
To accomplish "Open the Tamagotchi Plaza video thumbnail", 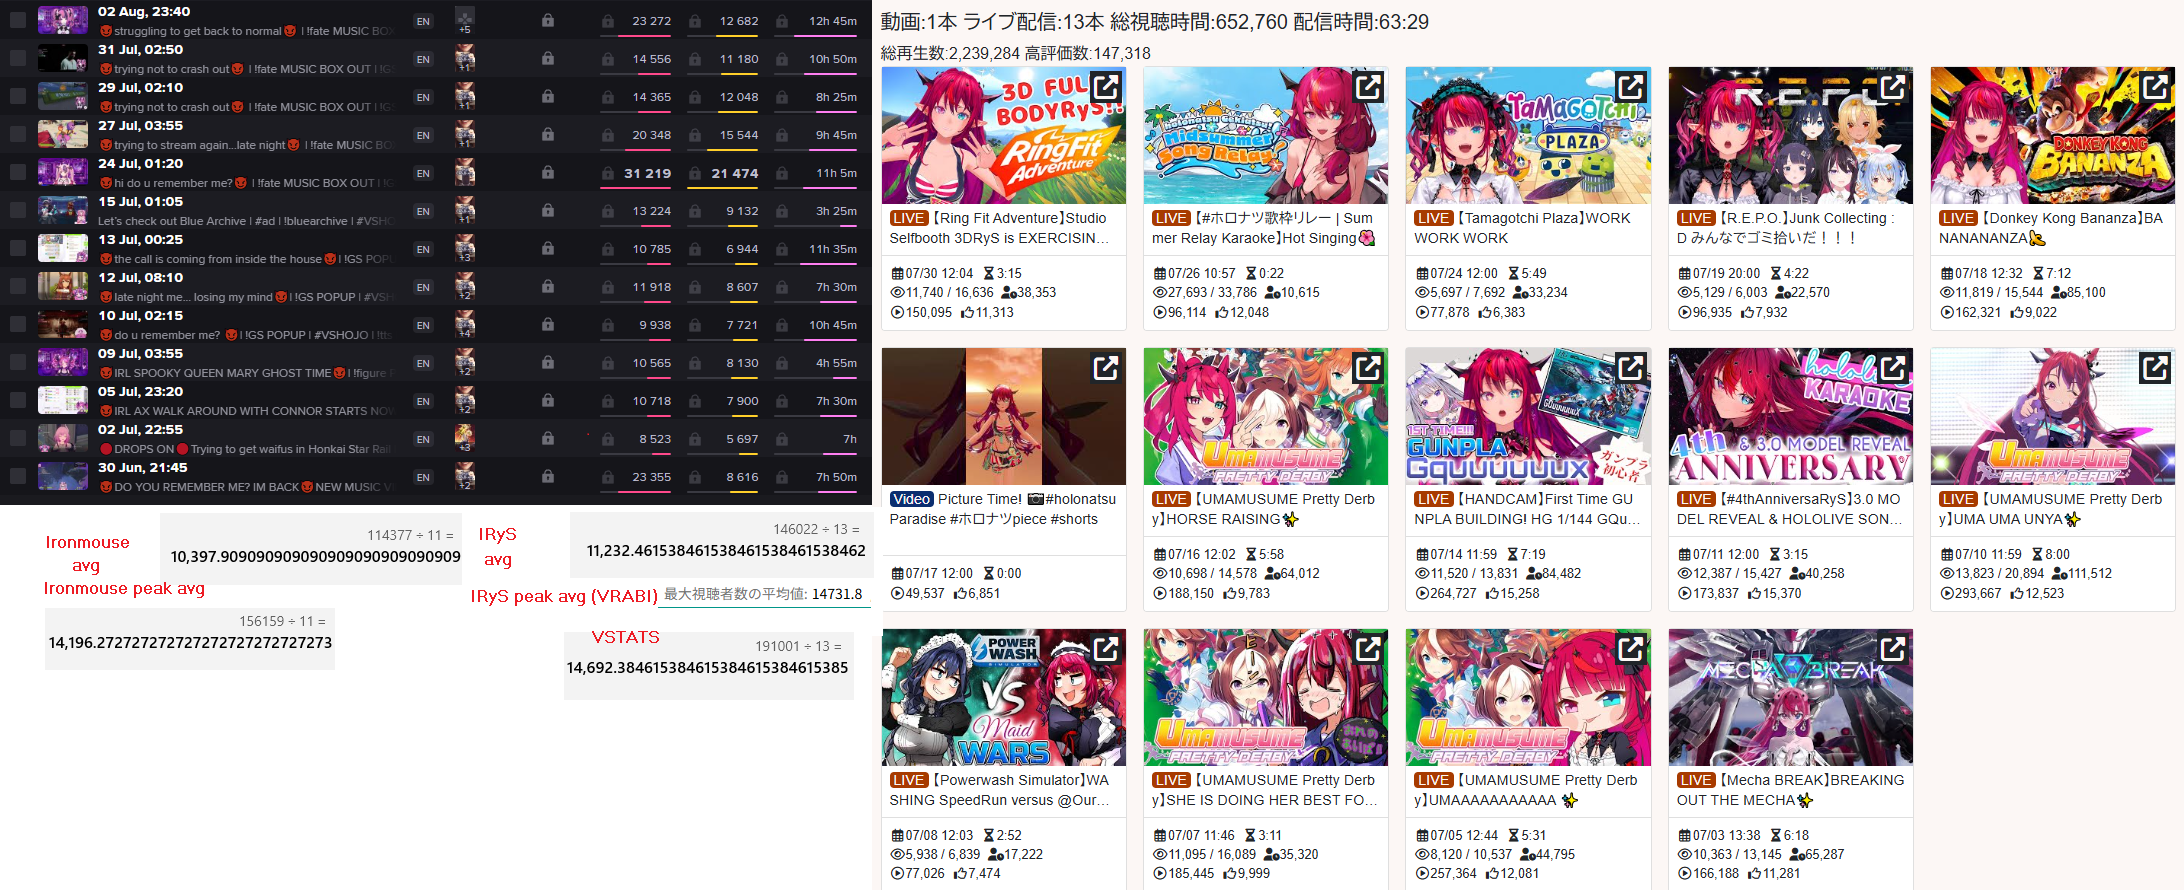I will [1528, 136].
